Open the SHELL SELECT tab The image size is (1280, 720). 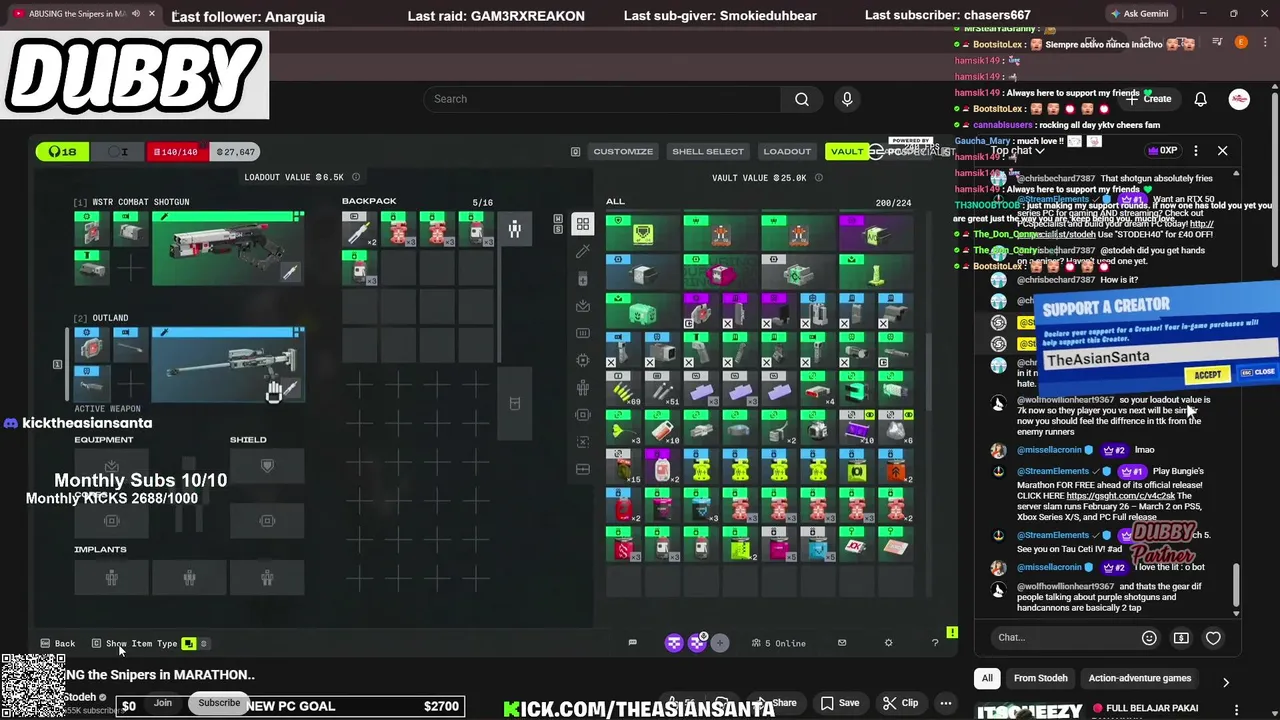(708, 152)
